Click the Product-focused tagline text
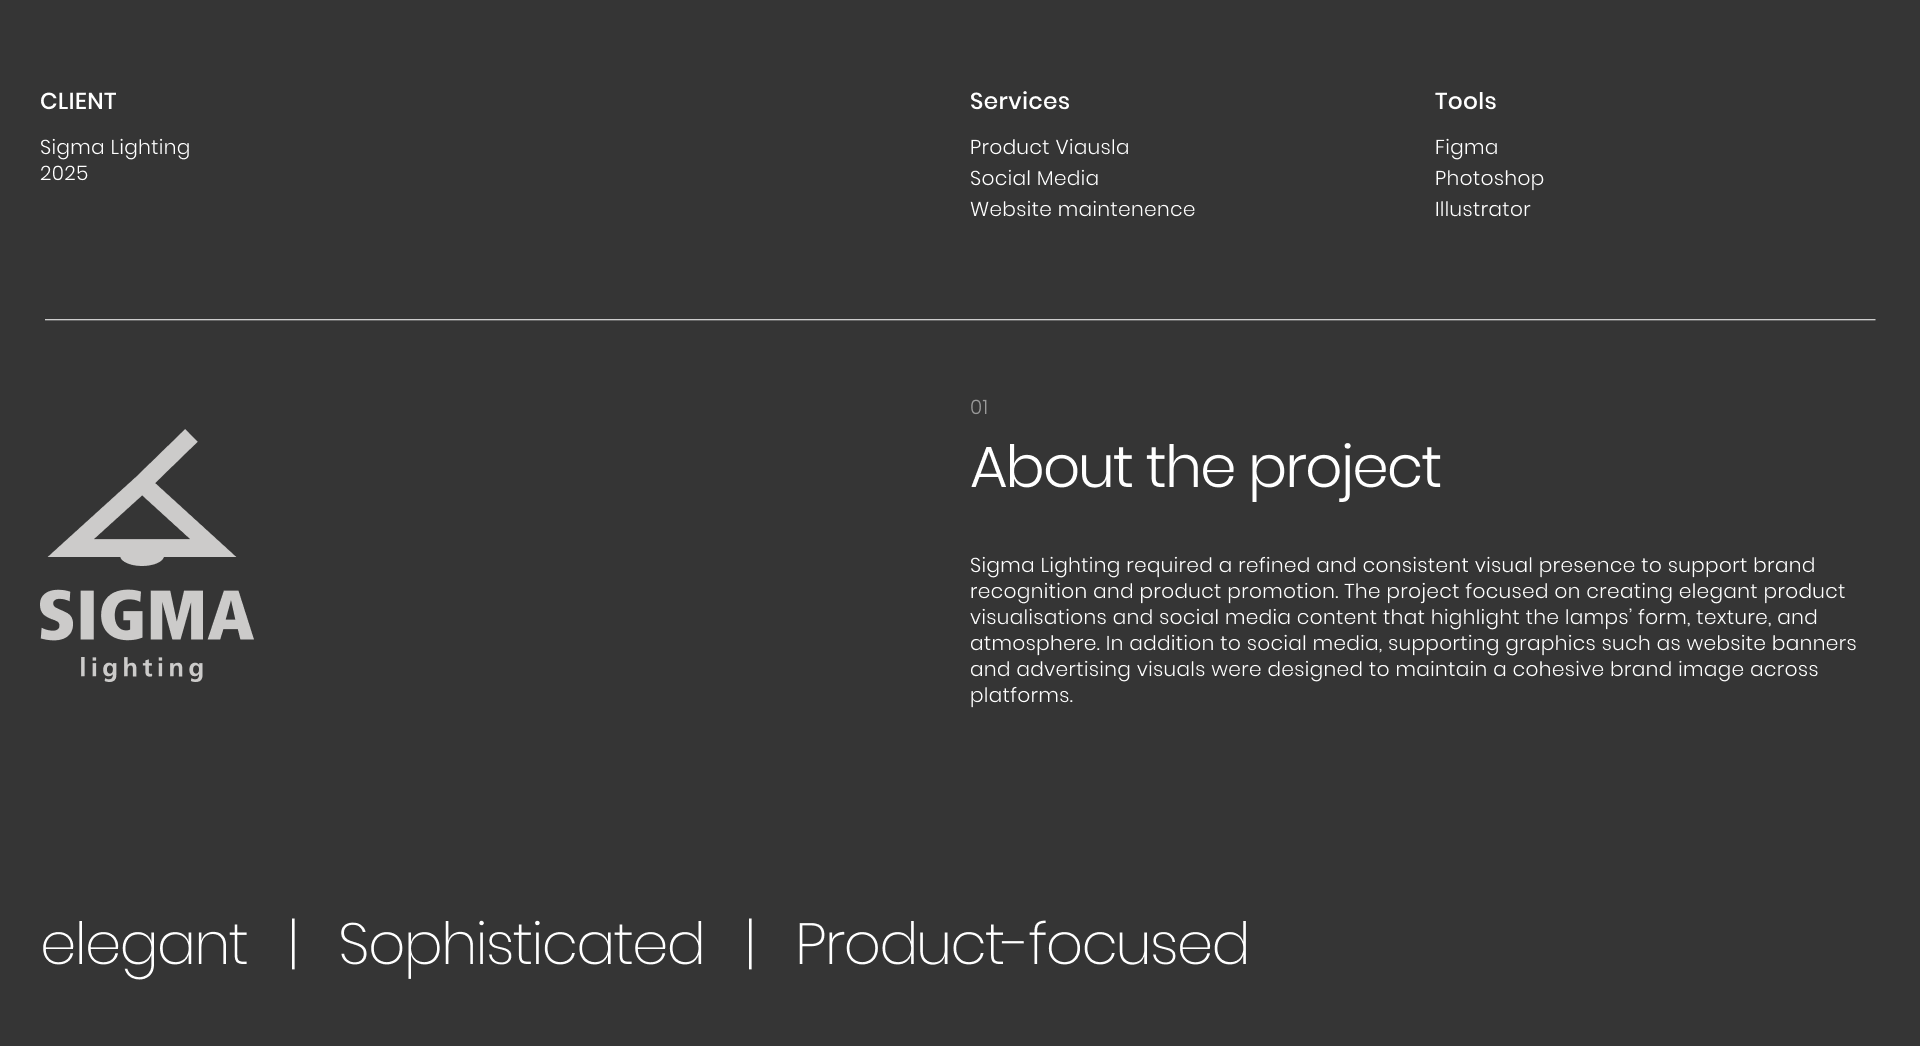The image size is (1920, 1046). (x=1021, y=945)
